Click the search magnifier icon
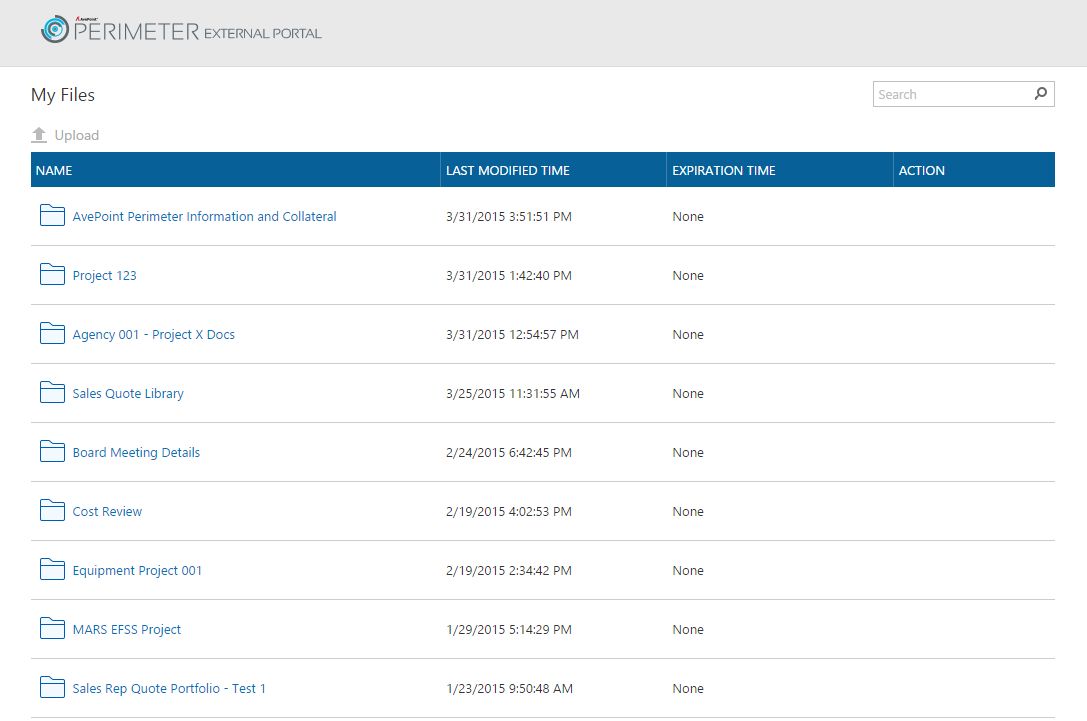The height and width of the screenshot is (721, 1087). pos(1041,94)
